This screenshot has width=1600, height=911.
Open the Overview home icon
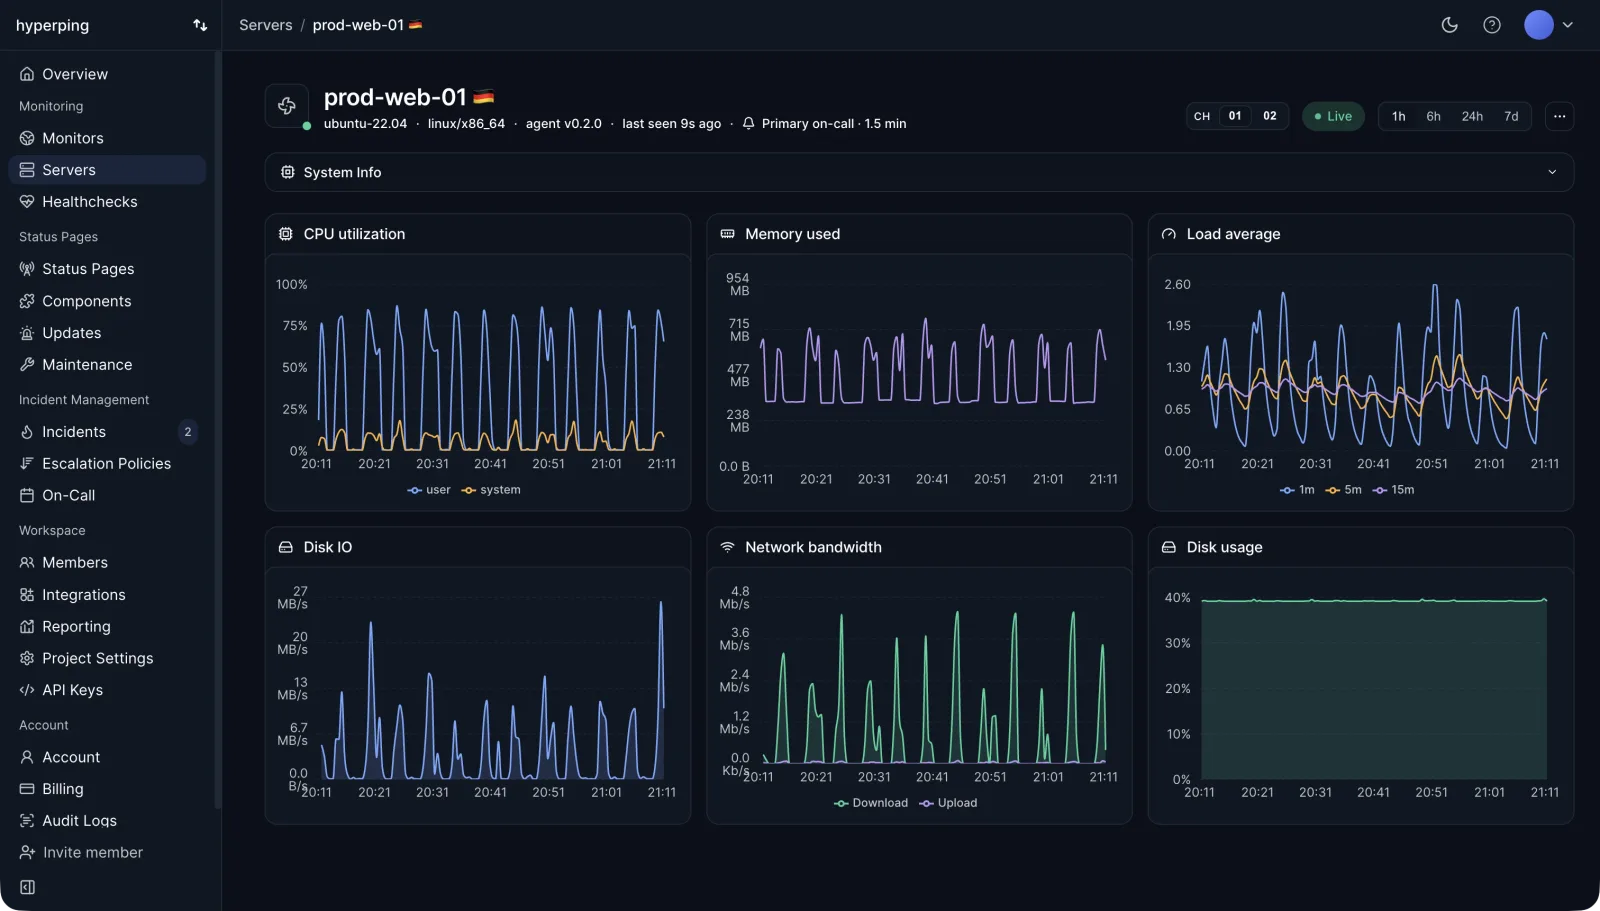point(27,74)
